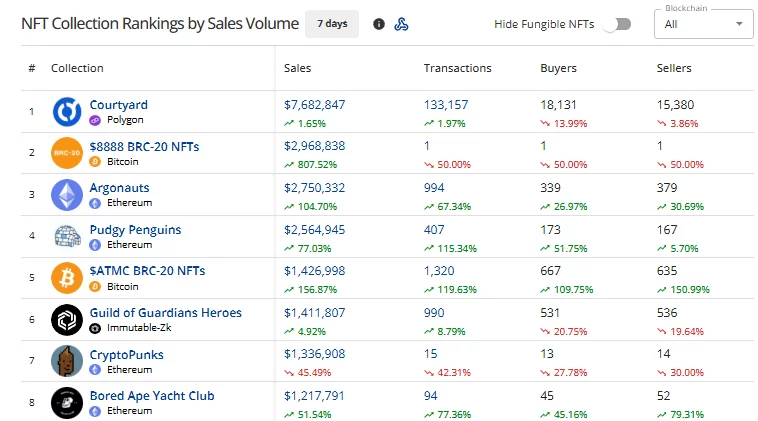Open the Argonauts collection link
Image resolution: width=758 pixels, height=421 pixels.
119,188
